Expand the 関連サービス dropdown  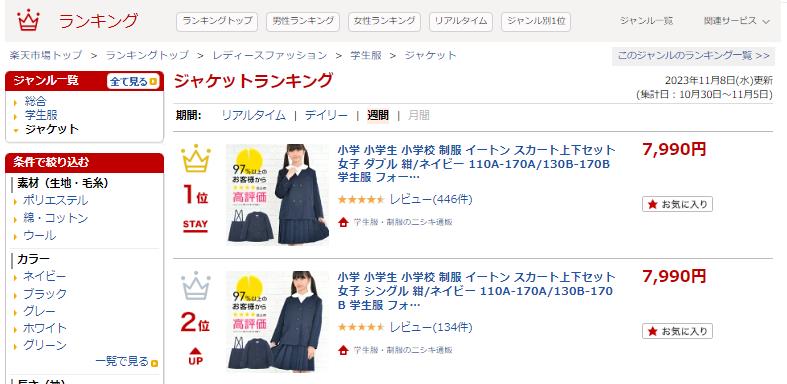tap(736, 21)
